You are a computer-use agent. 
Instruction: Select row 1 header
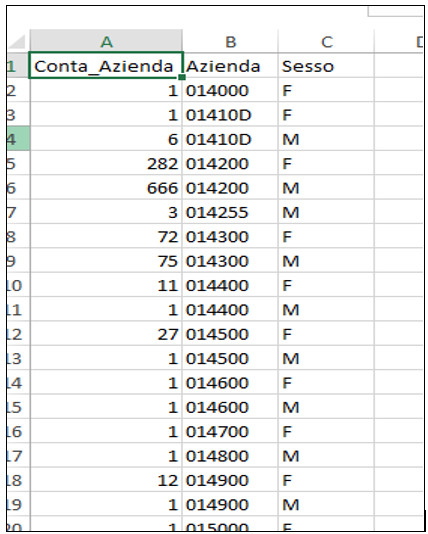[x=18, y=66]
